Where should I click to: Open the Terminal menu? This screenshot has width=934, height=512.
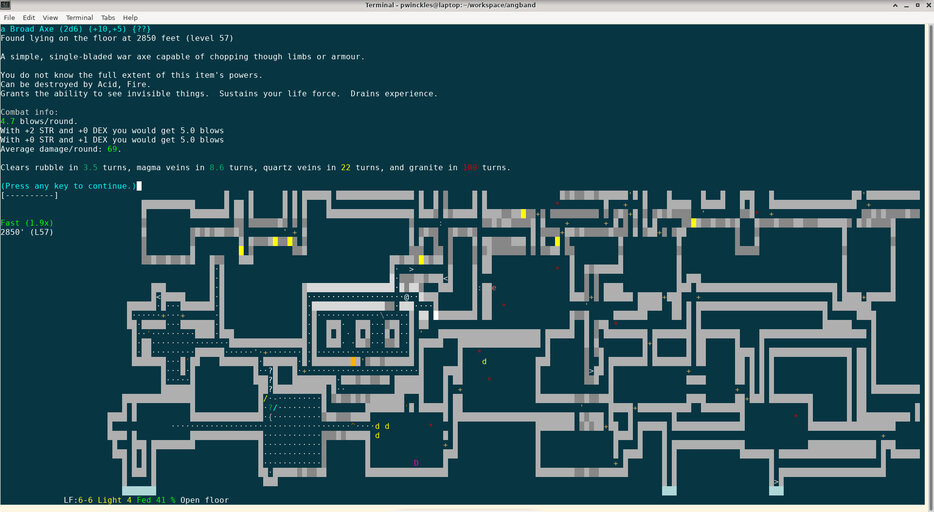(79, 17)
